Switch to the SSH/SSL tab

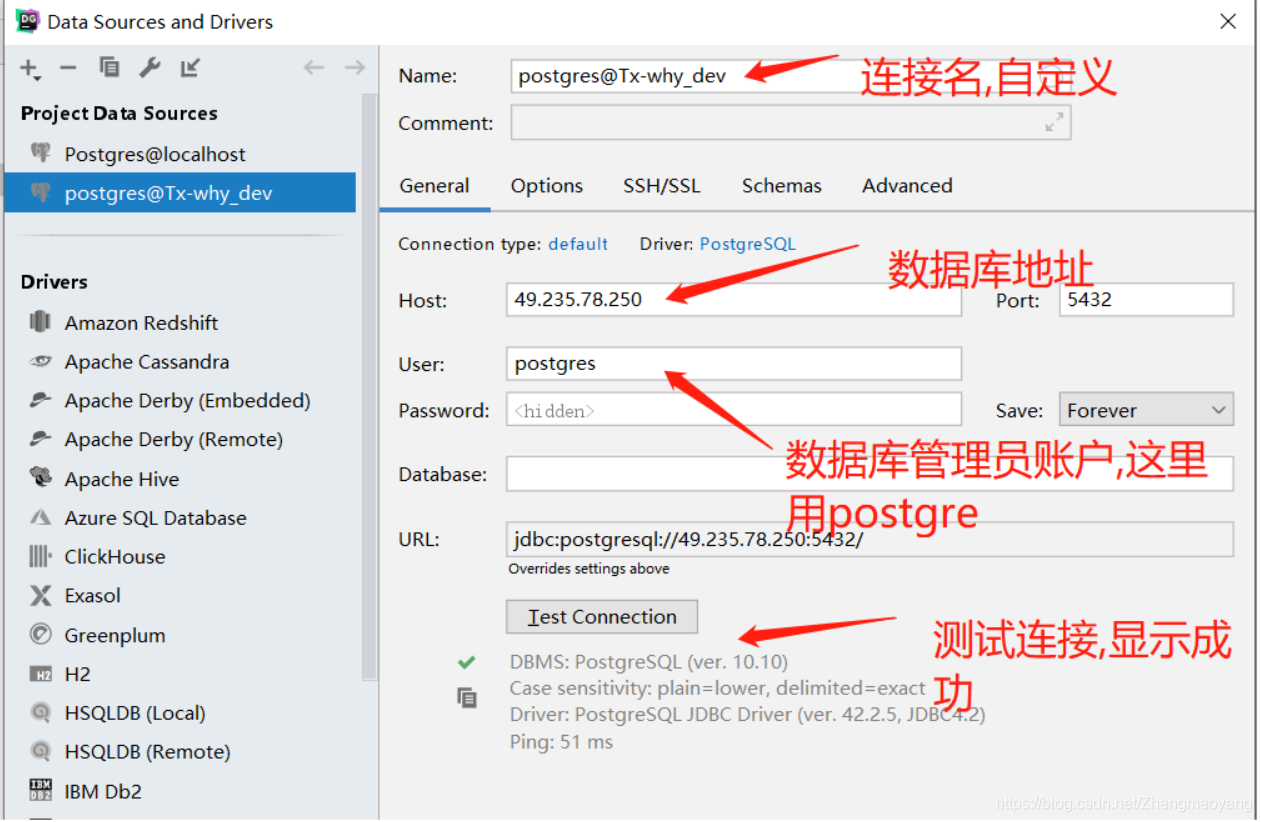click(662, 185)
